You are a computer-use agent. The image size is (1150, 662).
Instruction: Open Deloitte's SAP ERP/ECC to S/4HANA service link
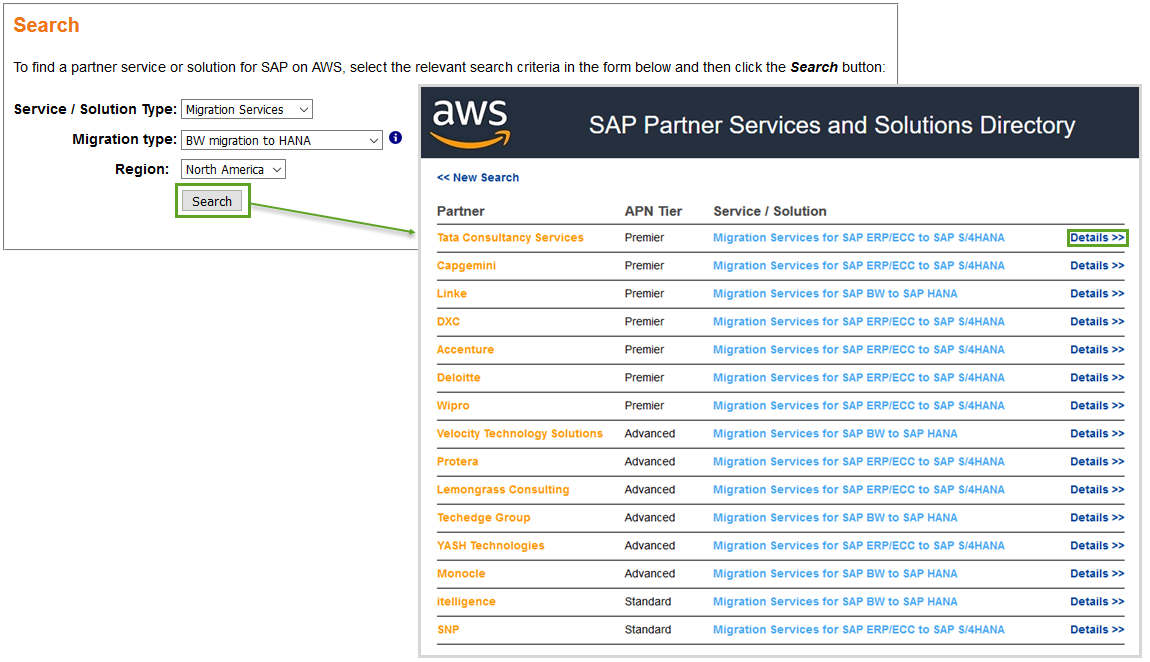click(859, 378)
